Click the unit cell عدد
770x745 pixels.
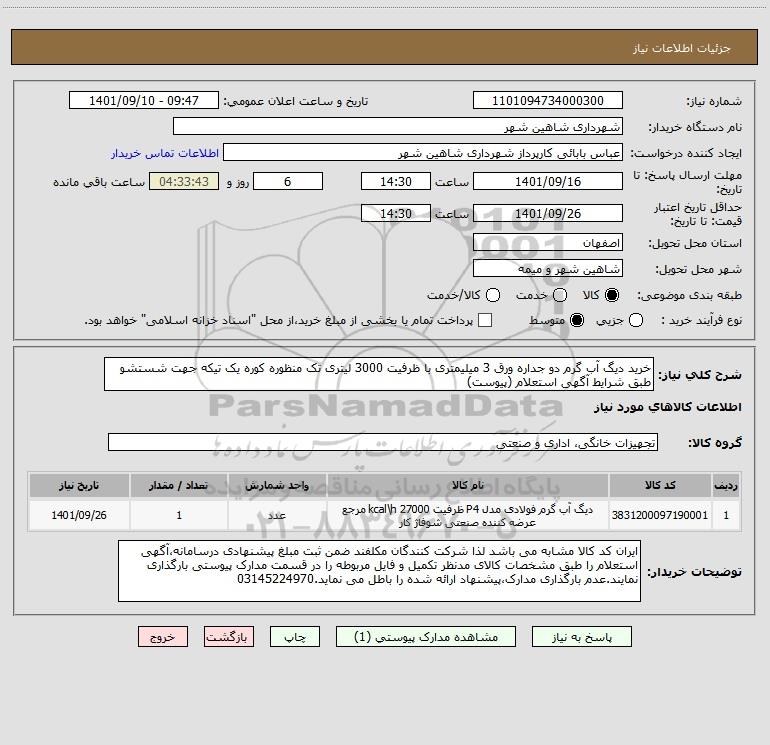[x=277, y=515]
